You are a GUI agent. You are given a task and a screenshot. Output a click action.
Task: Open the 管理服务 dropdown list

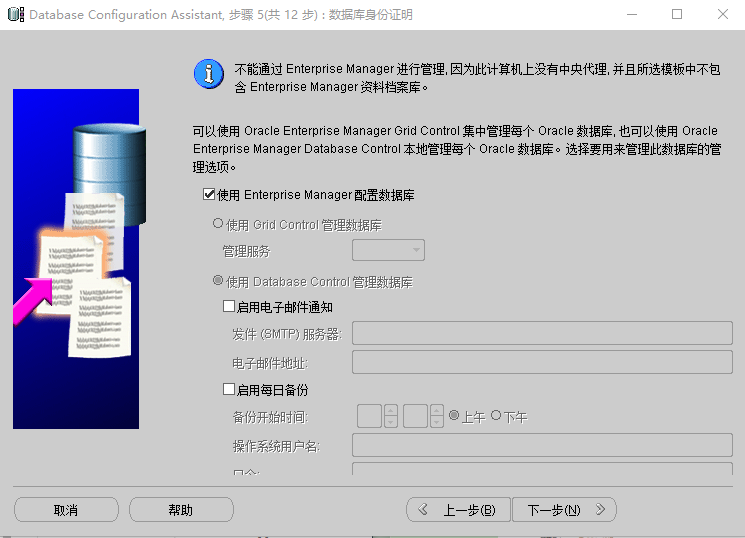pyautogui.click(x=388, y=250)
